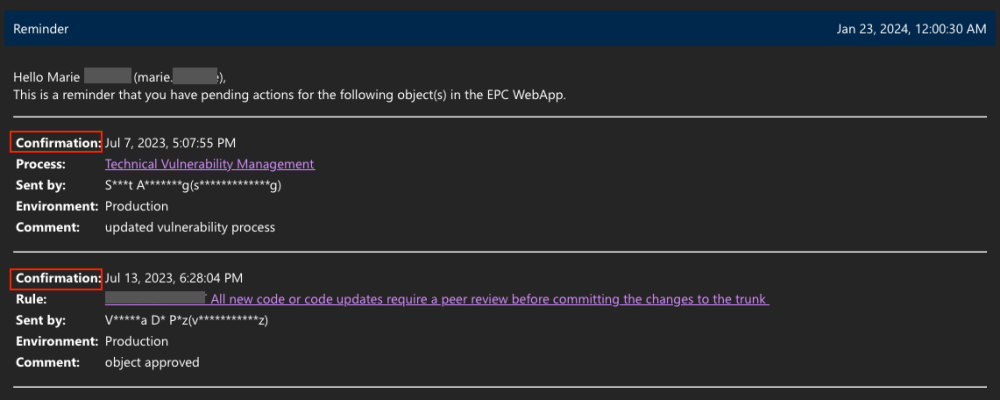The width and height of the screenshot is (1000, 400).
Task: Click the object approved comment text
Action: click(152, 362)
